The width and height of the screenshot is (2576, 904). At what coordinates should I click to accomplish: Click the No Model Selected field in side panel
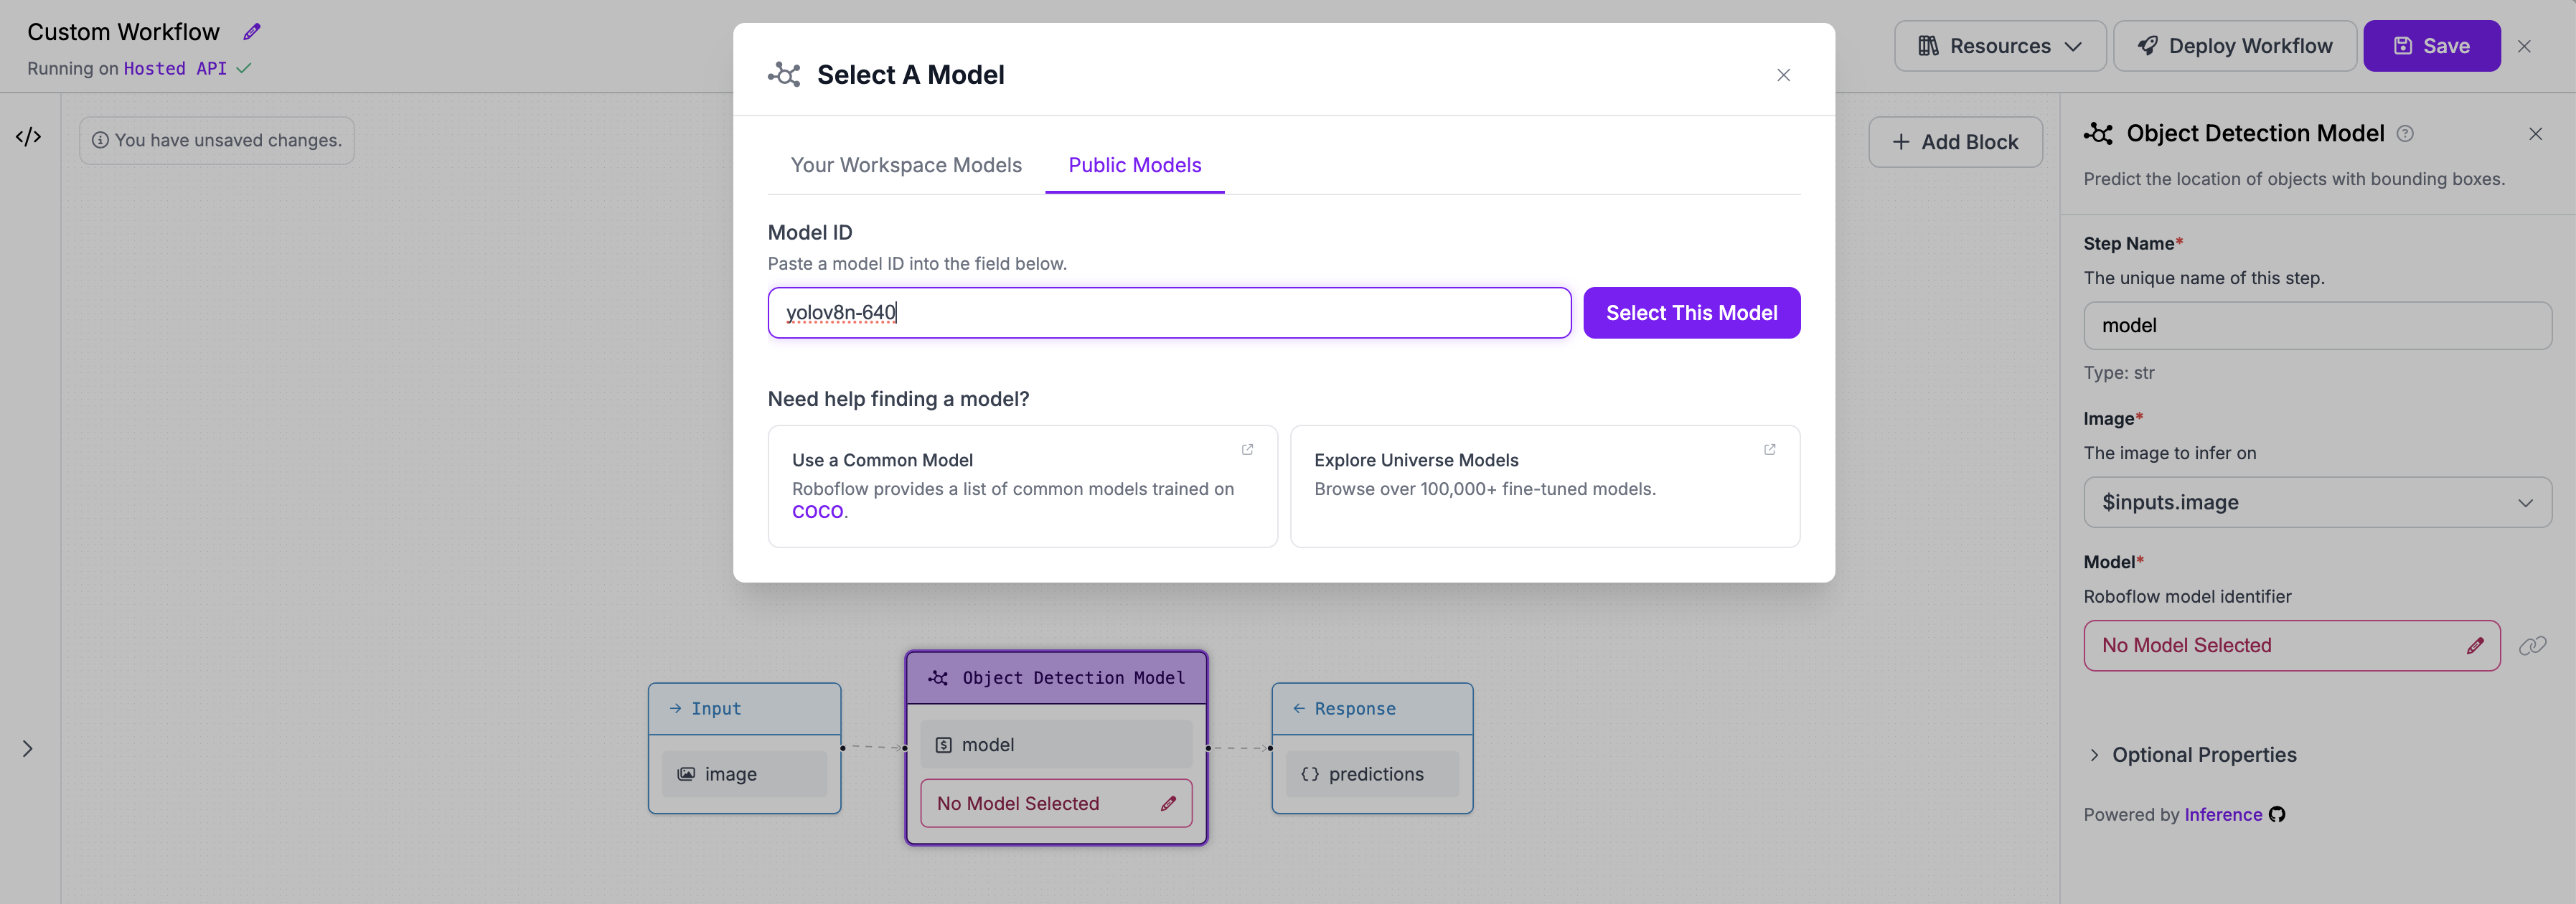[x=2291, y=646]
